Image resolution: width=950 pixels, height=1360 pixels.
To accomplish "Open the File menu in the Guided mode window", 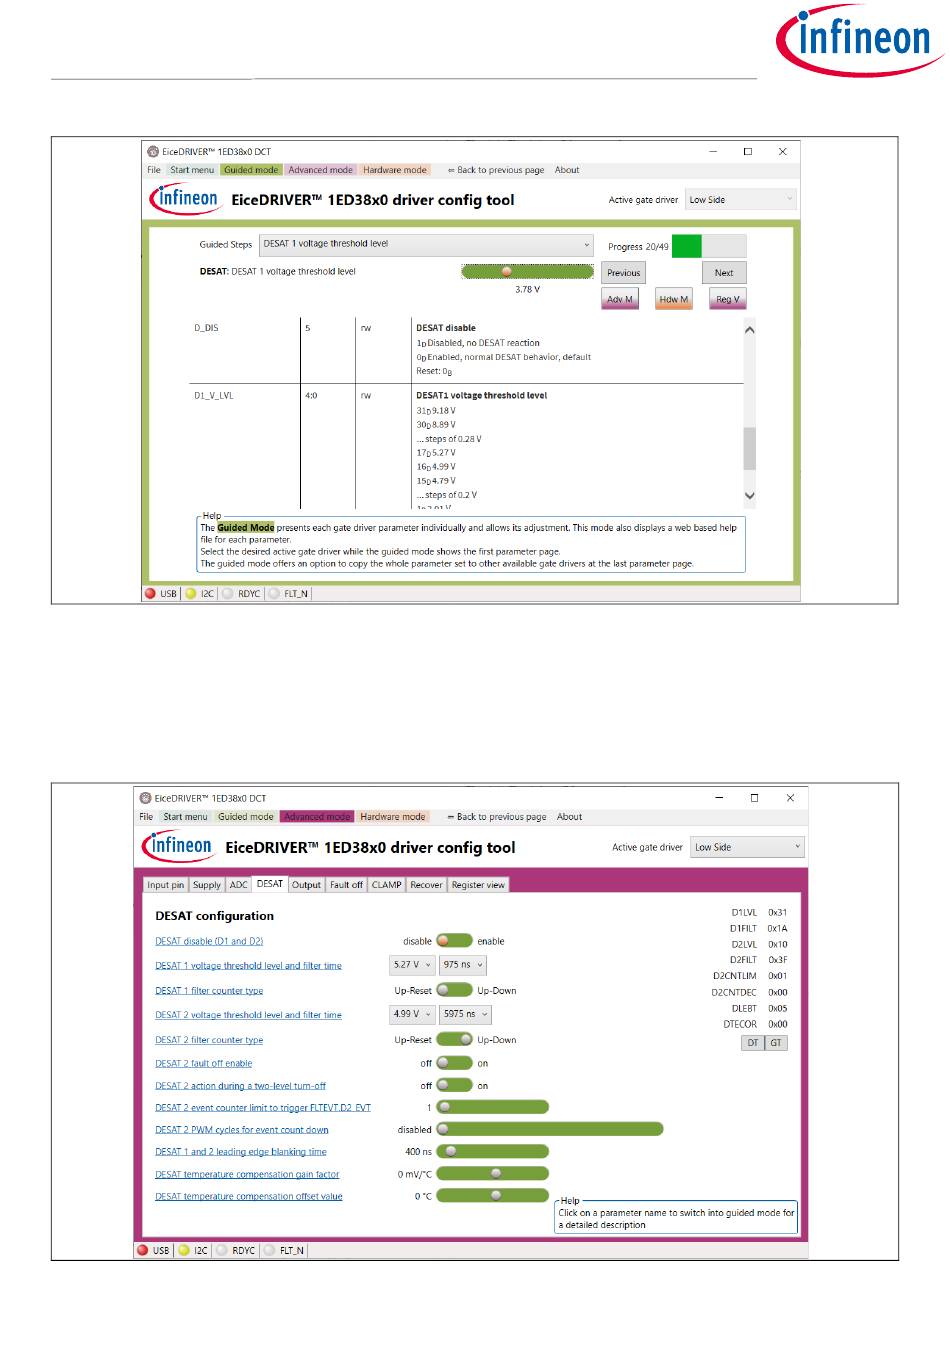I will [x=154, y=170].
